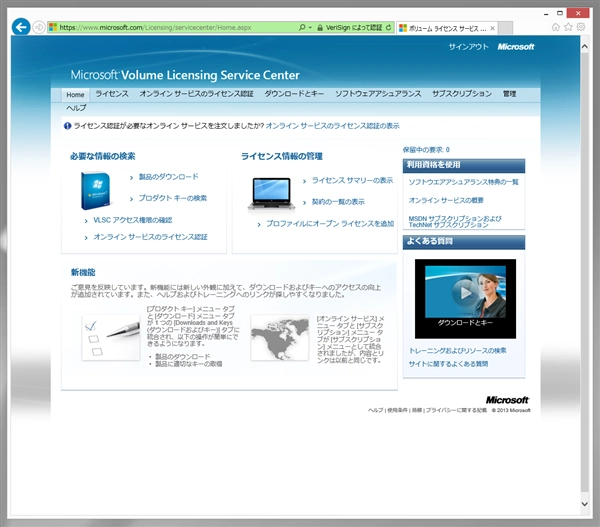Click 契約の一覧の表示 link
The width and height of the screenshot is (600, 527).
(338, 202)
